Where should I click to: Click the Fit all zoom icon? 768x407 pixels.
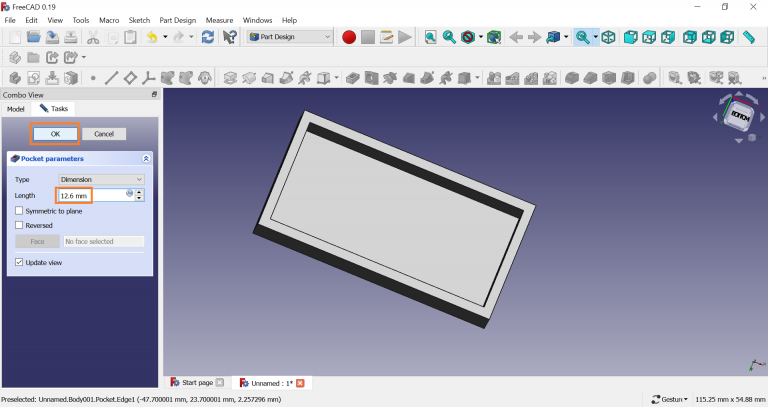[430, 37]
